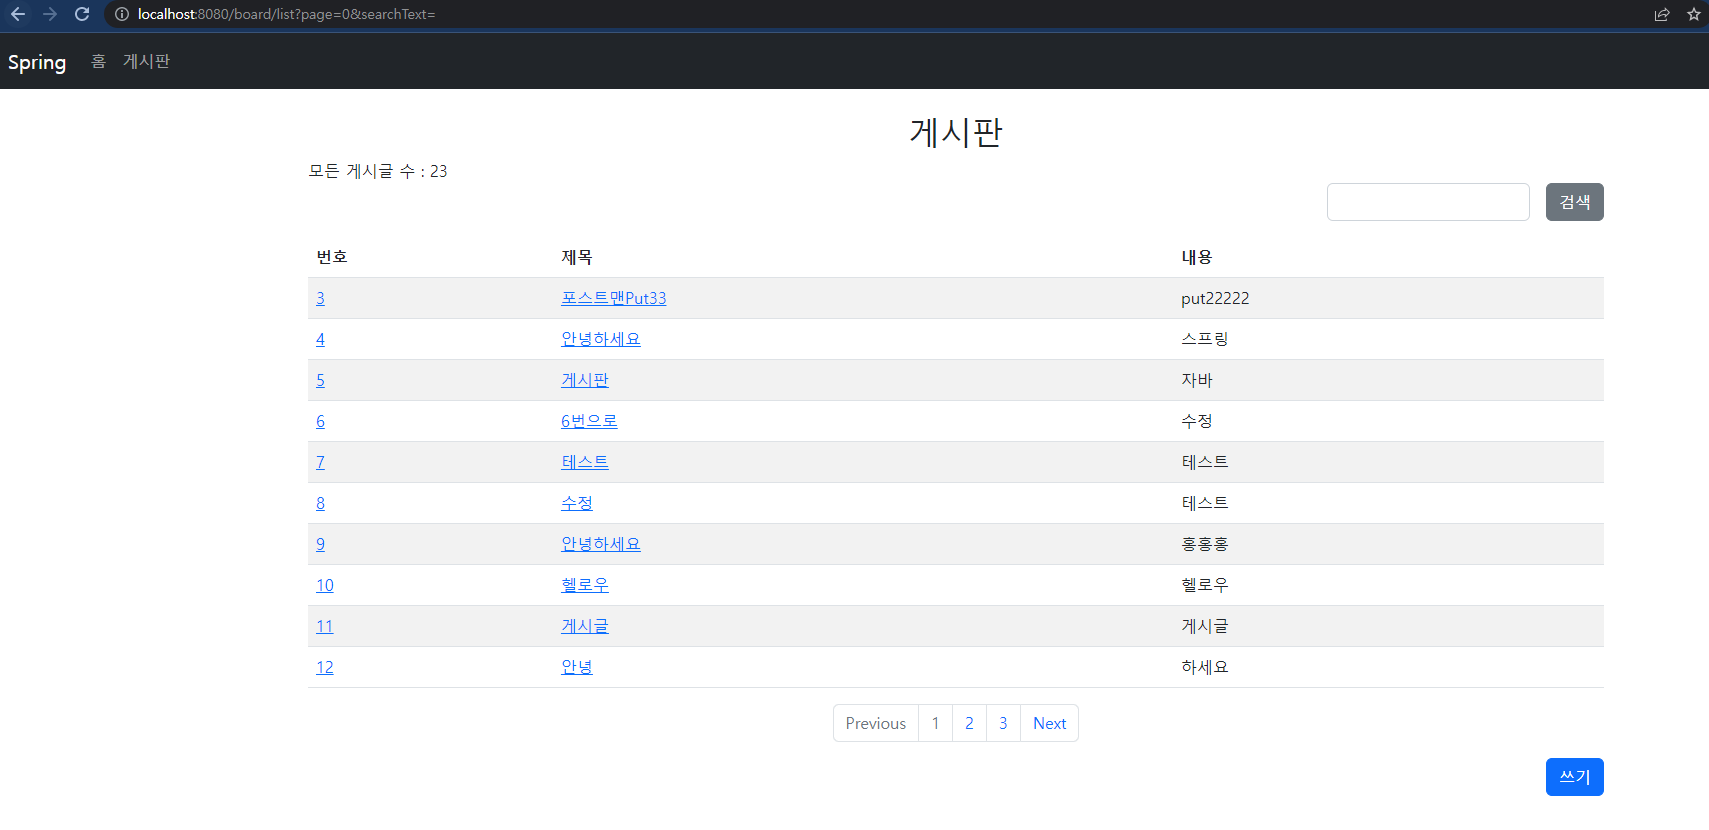Open the 안녕하세요 post in row 9
The image size is (1709, 830).
(x=601, y=544)
